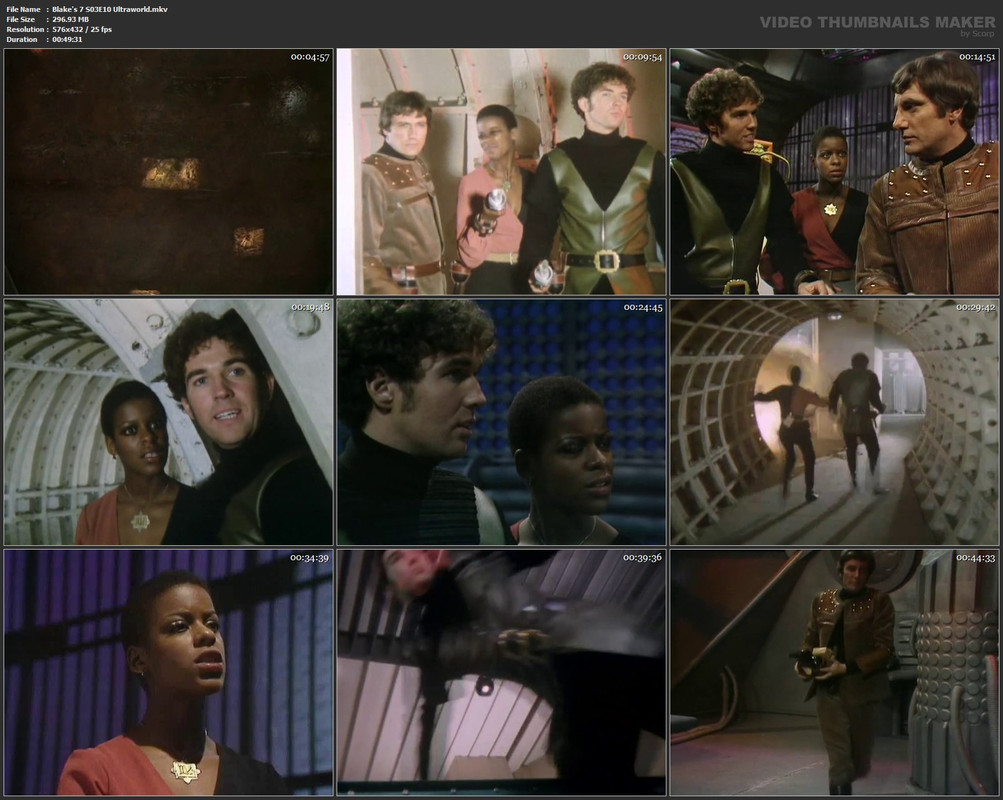This screenshot has width=1003, height=800.
Task: Select the frame stamped 00:19:48
Action: (x=168, y=422)
